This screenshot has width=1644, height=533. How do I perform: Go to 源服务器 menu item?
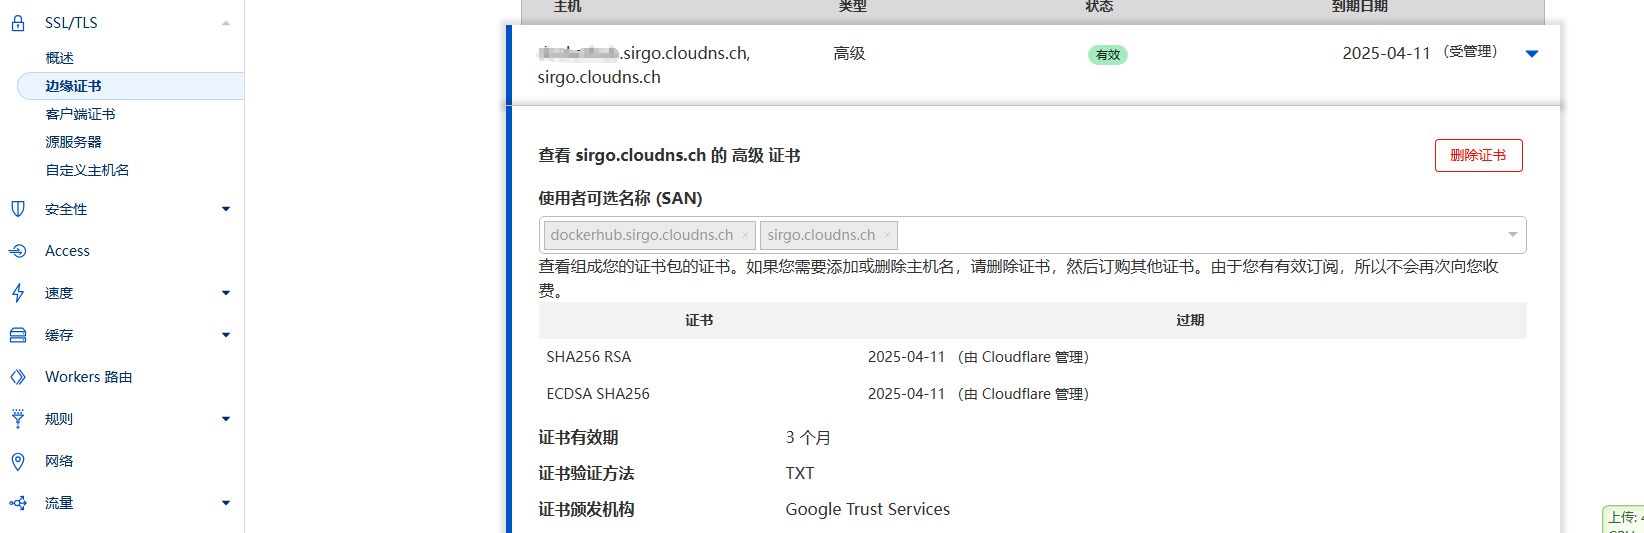[73, 142]
